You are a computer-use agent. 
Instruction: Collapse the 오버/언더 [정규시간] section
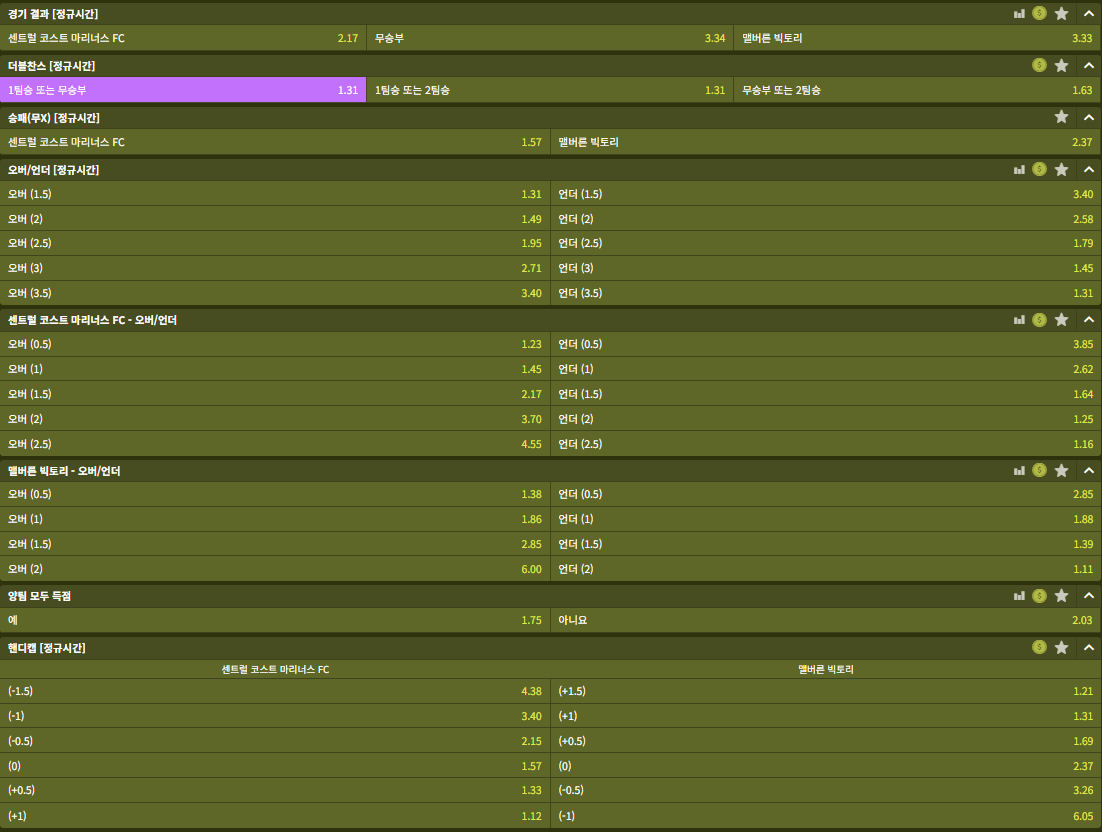tap(1088, 170)
